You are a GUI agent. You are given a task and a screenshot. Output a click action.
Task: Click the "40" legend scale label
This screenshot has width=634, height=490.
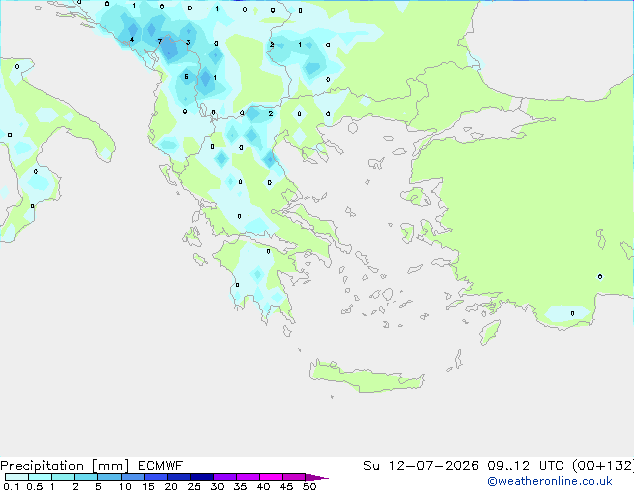[x=263, y=486]
